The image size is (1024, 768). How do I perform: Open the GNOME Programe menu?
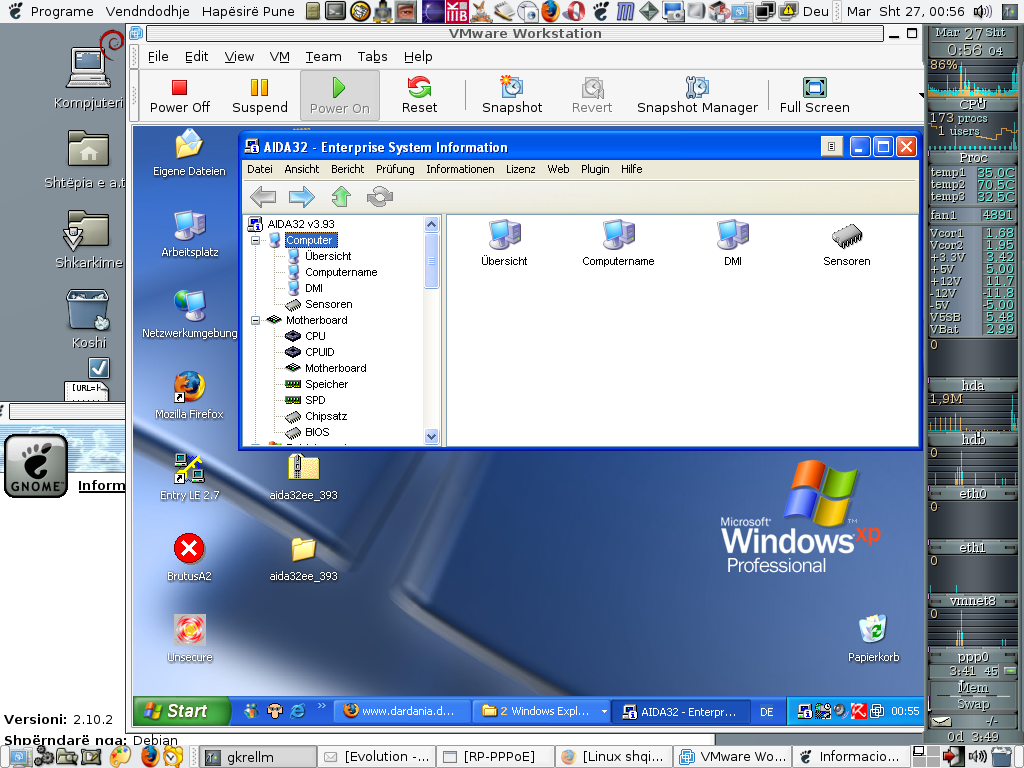tap(62, 11)
